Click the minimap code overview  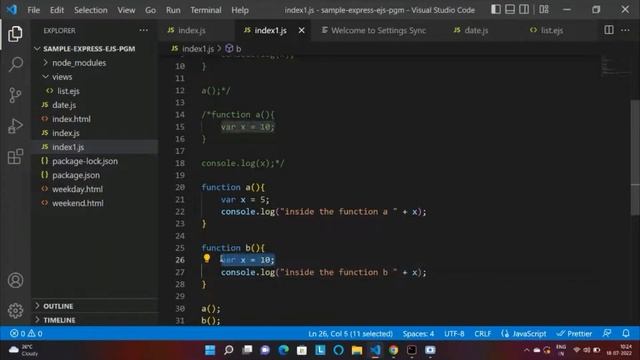tap(615, 67)
